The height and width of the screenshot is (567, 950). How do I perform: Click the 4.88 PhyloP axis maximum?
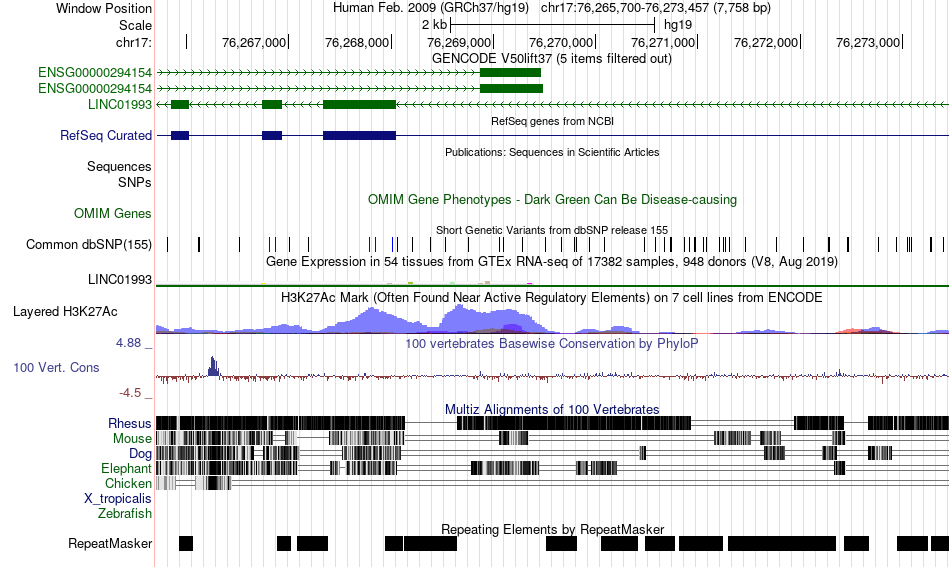(129, 343)
